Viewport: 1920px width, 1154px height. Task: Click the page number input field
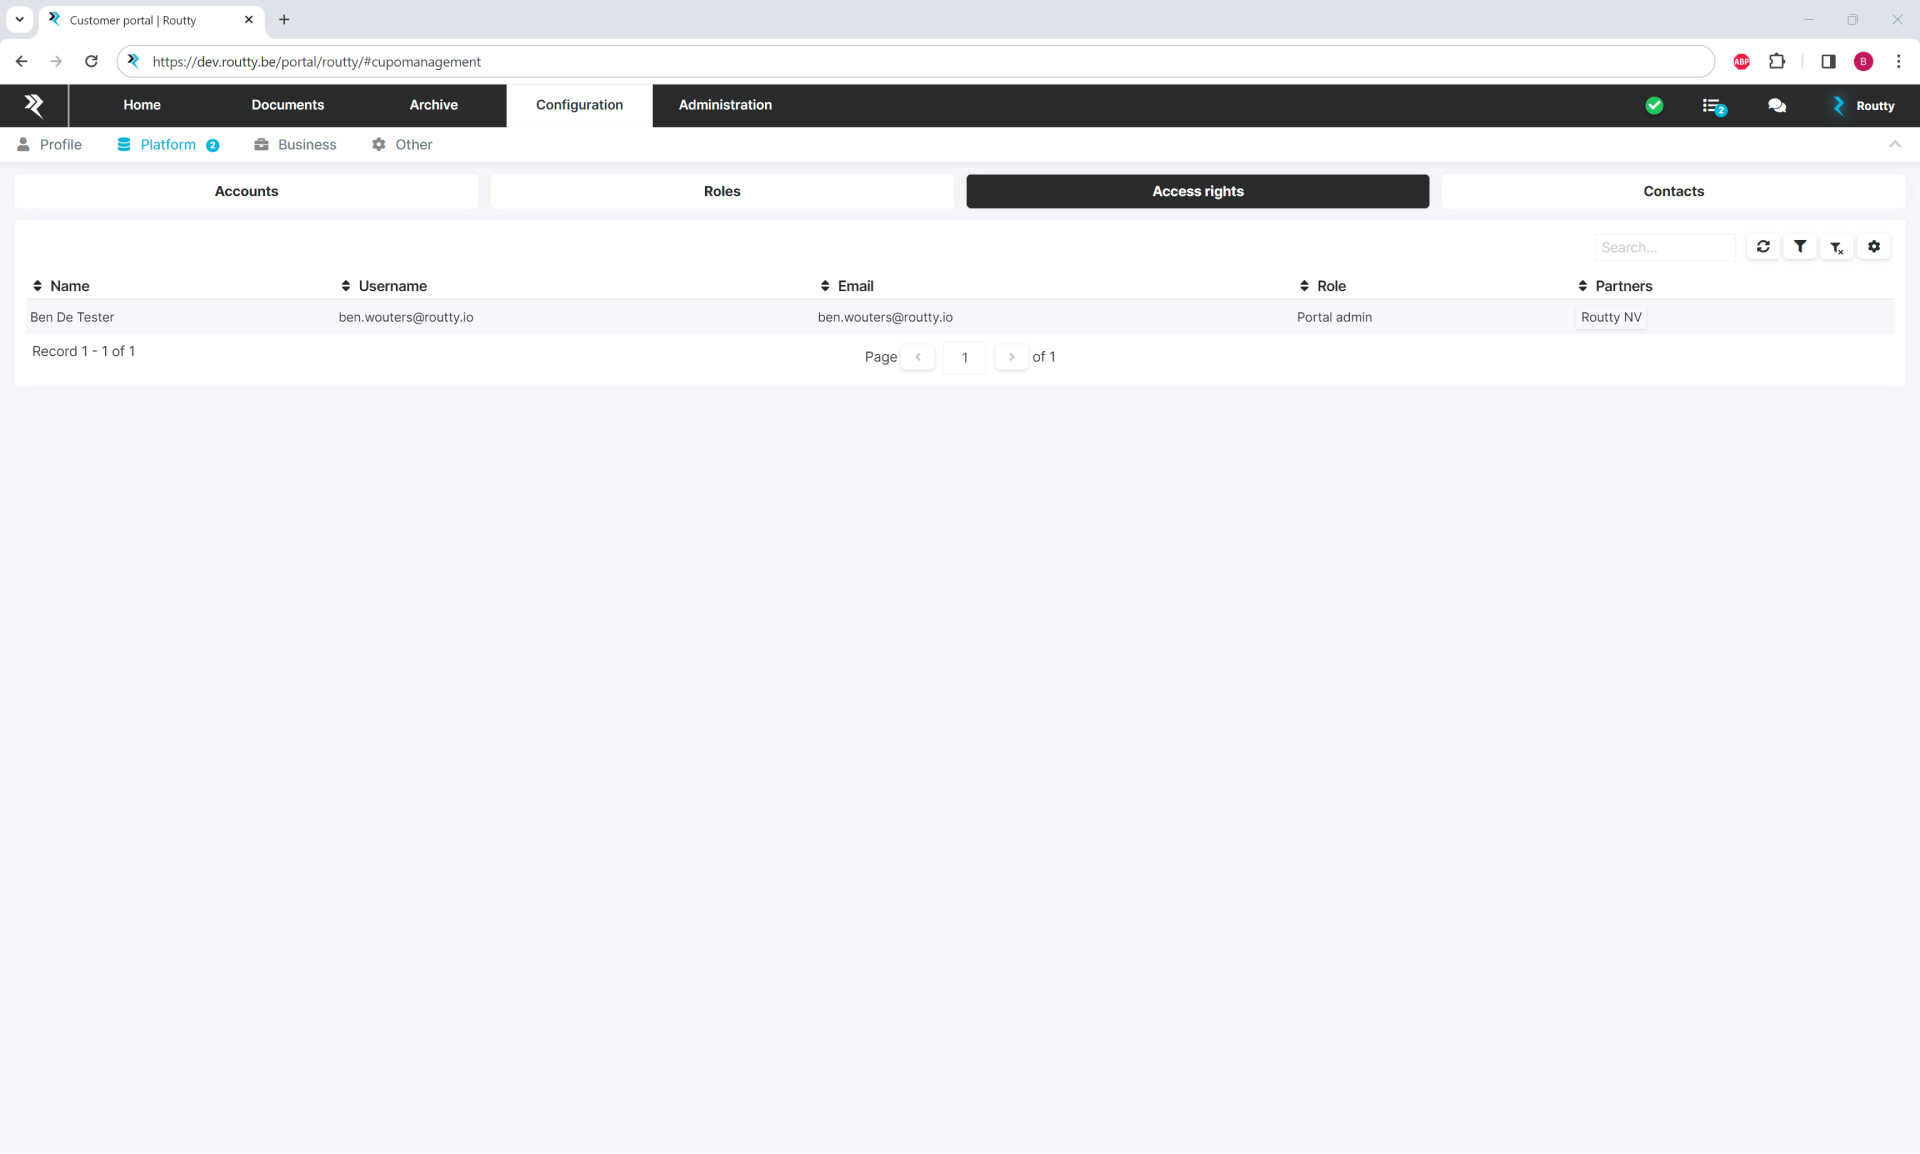(965, 357)
